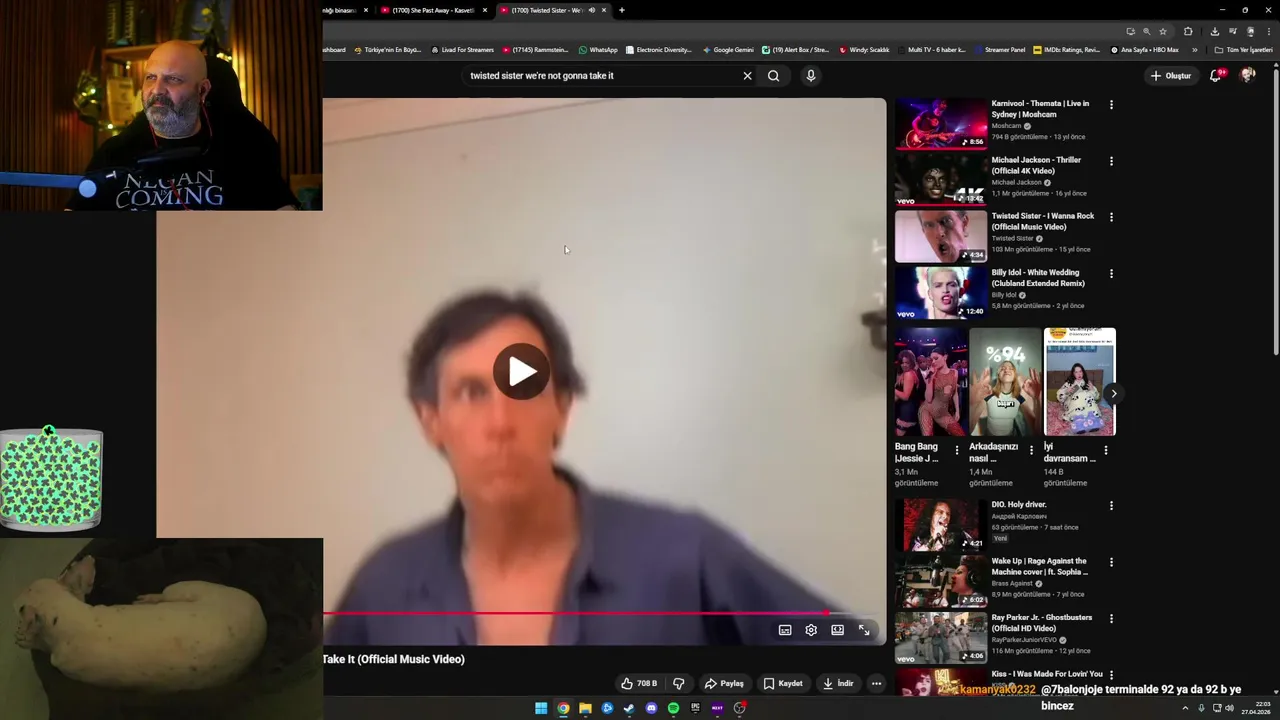Open options for Wake Up Rage Against cover
The height and width of the screenshot is (720, 1280).
1111,562
